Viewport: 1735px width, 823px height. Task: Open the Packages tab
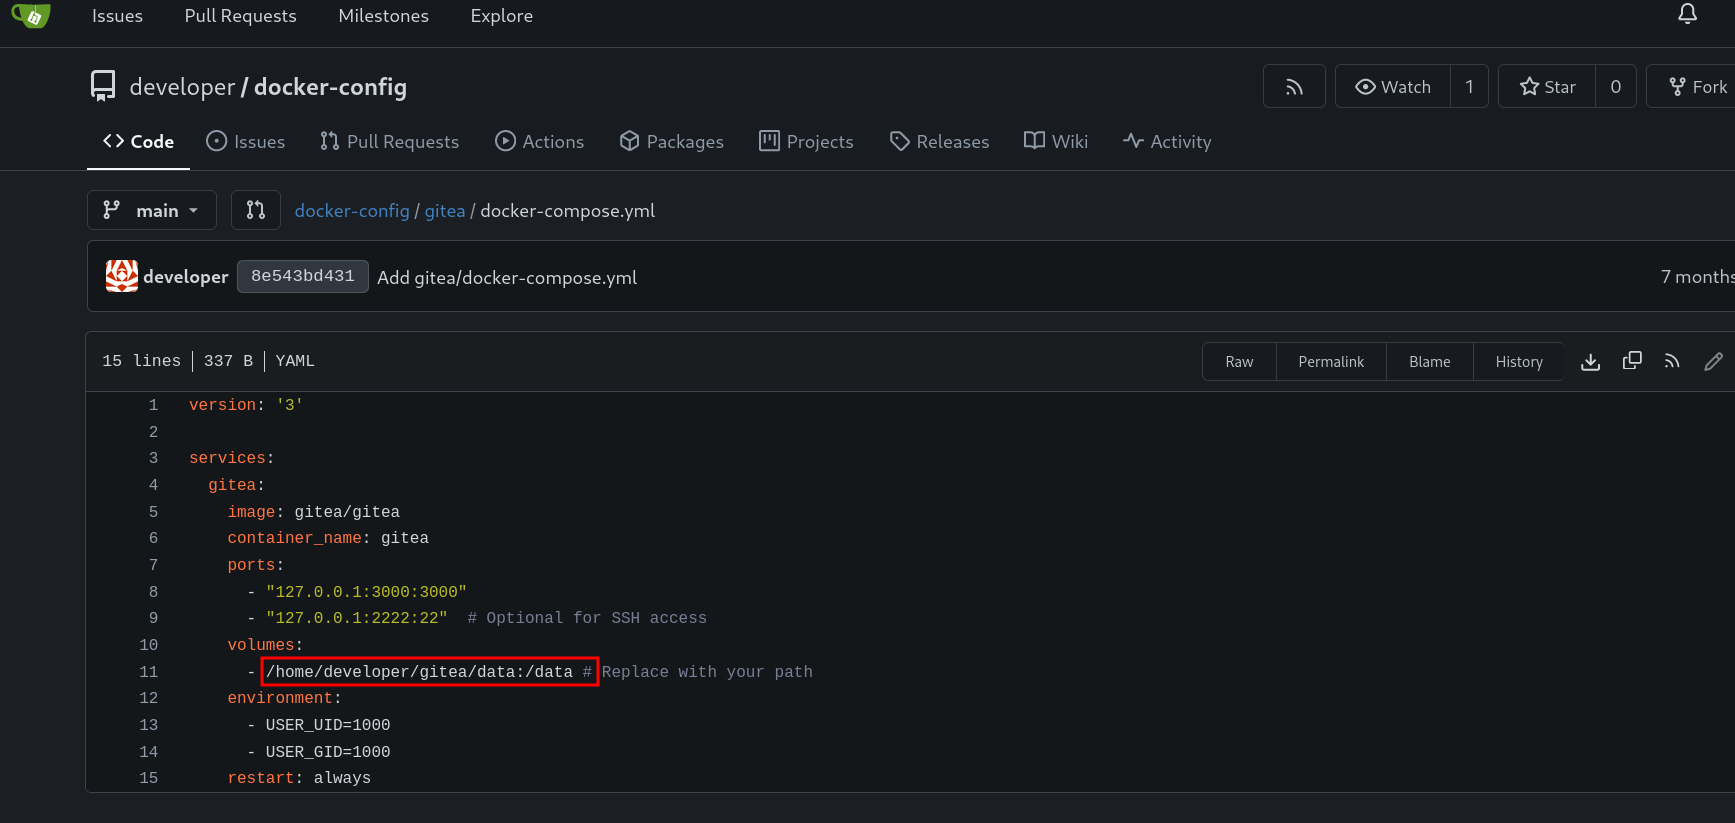pyautogui.click(x=672, y=142)
